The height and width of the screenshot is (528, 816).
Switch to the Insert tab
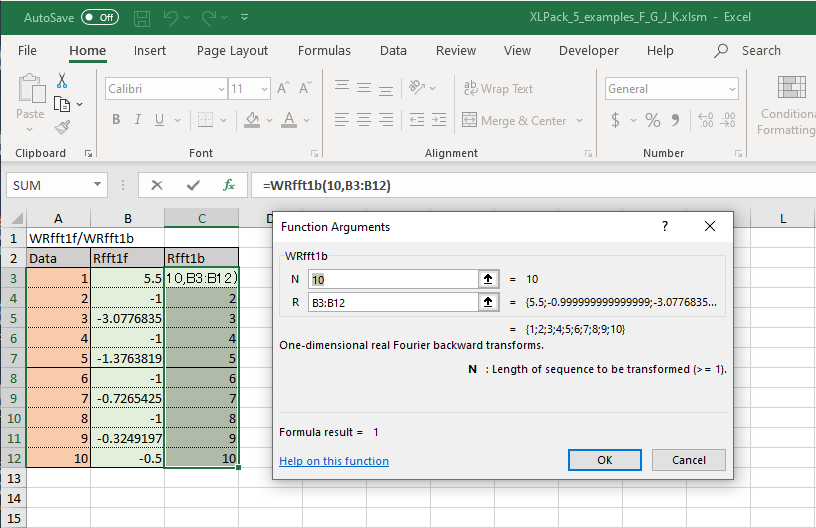tap(150, 50)
